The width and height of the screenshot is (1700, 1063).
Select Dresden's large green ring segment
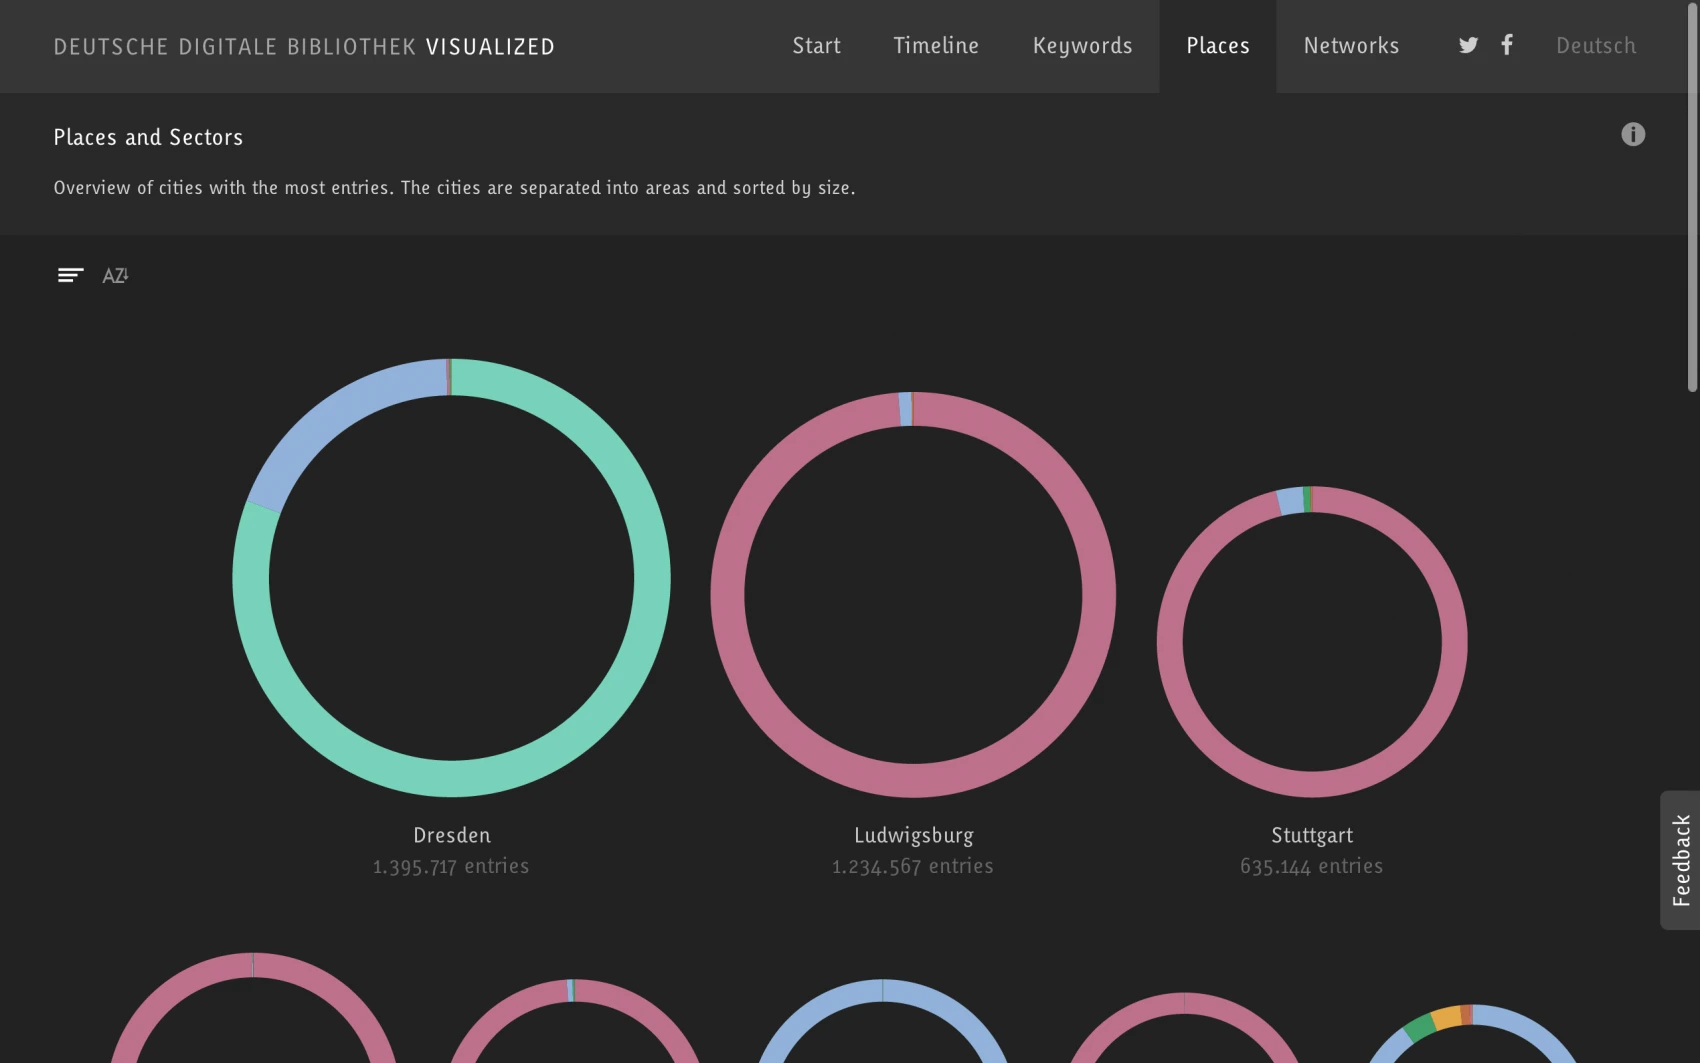tap(651, 578)
